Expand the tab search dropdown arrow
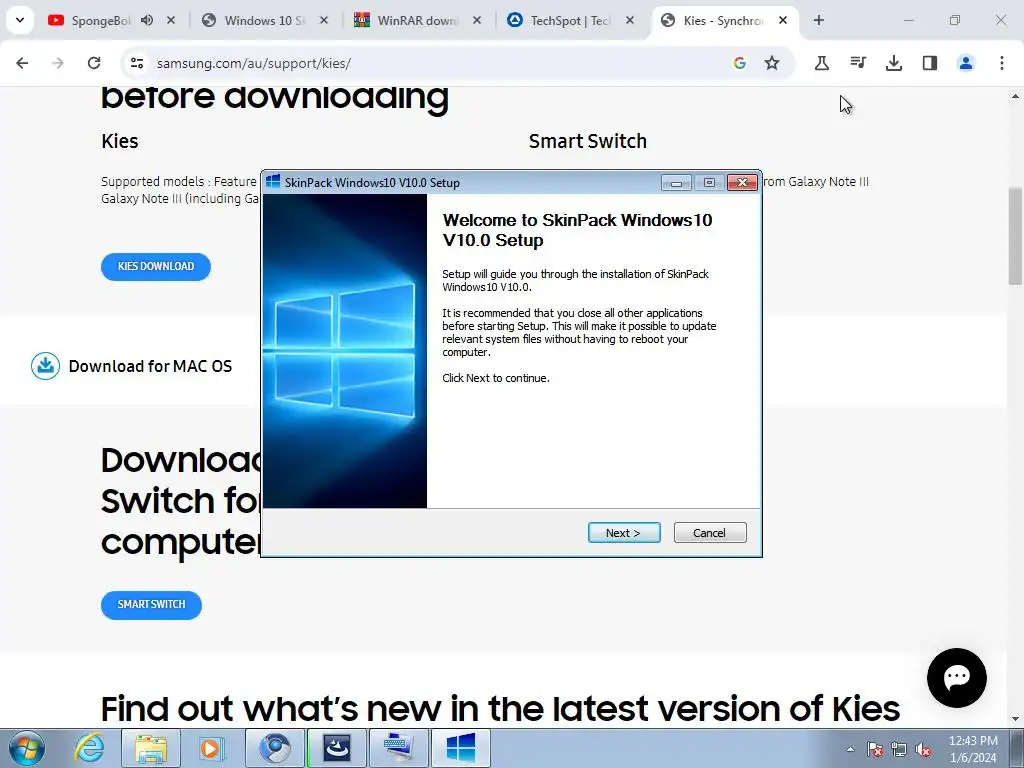 coord(20,20)
